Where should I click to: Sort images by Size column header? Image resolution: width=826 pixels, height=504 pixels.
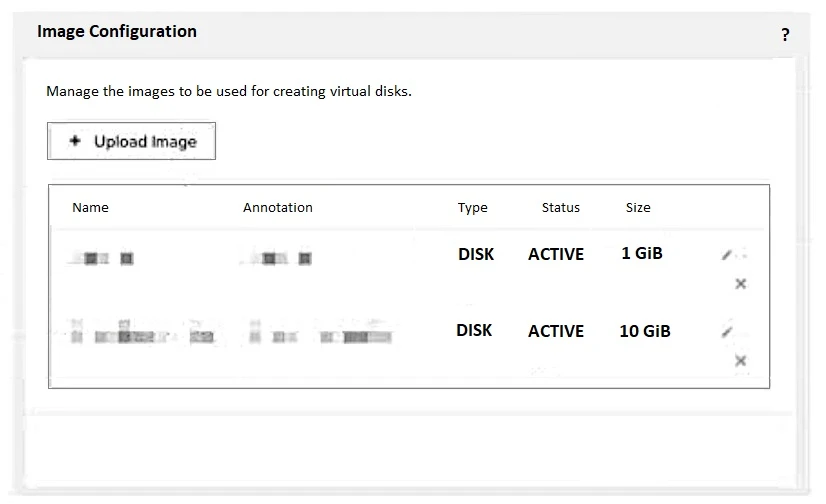point(637,208)
